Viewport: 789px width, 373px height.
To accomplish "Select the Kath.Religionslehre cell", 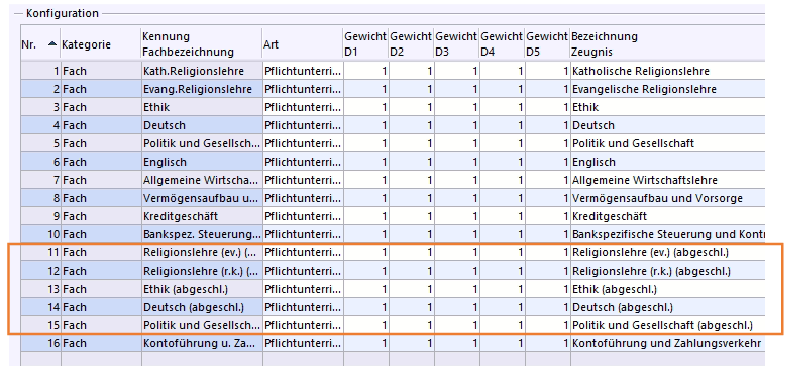I will point(201,71).
